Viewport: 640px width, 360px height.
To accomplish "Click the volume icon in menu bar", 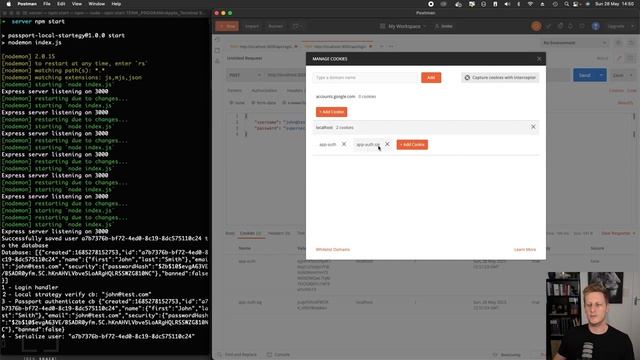I will 507,4.
